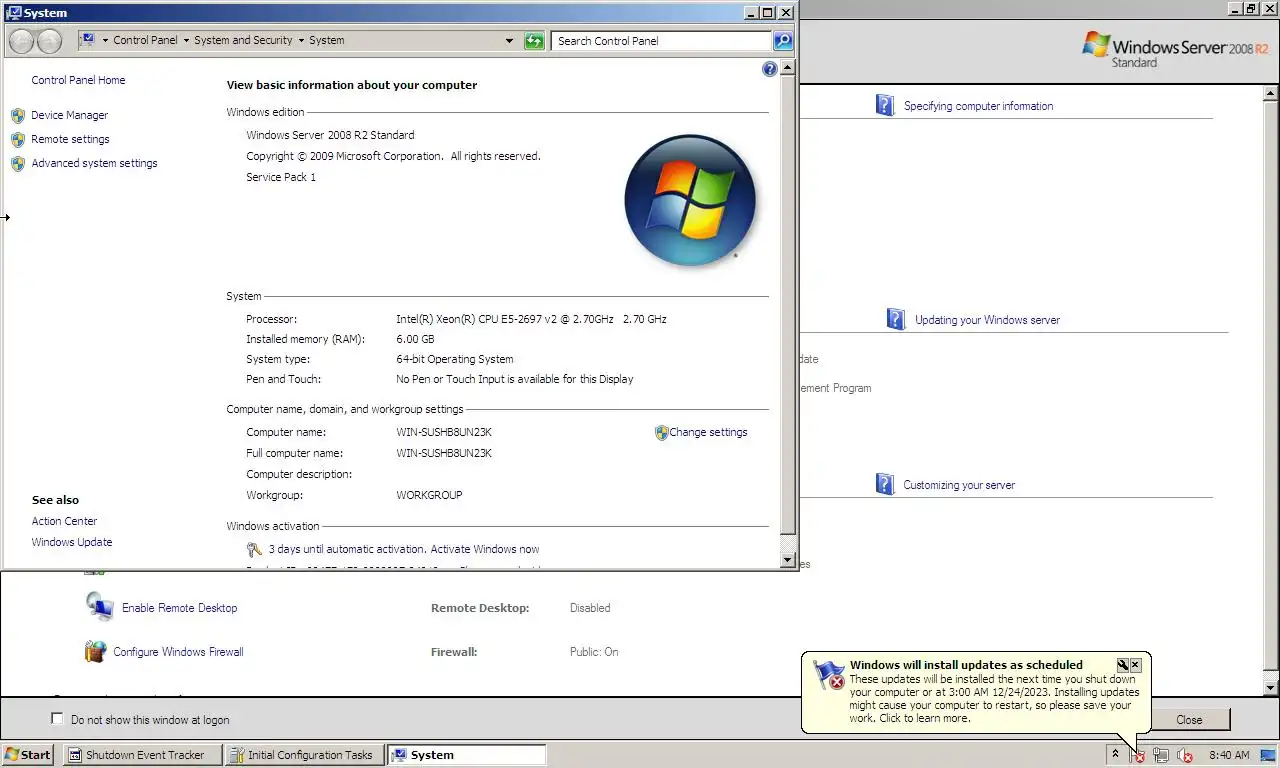Click Activate Windows now link
The image size is (1280, 768).
click(x=485, y=549)
